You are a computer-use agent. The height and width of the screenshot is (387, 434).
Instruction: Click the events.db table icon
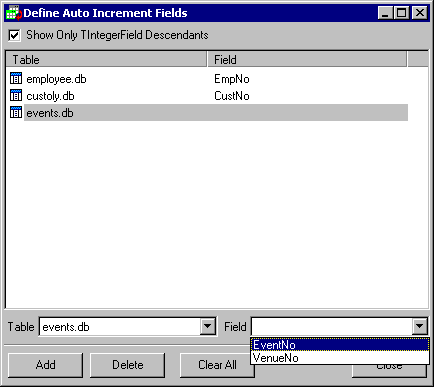tap(16, 113)
